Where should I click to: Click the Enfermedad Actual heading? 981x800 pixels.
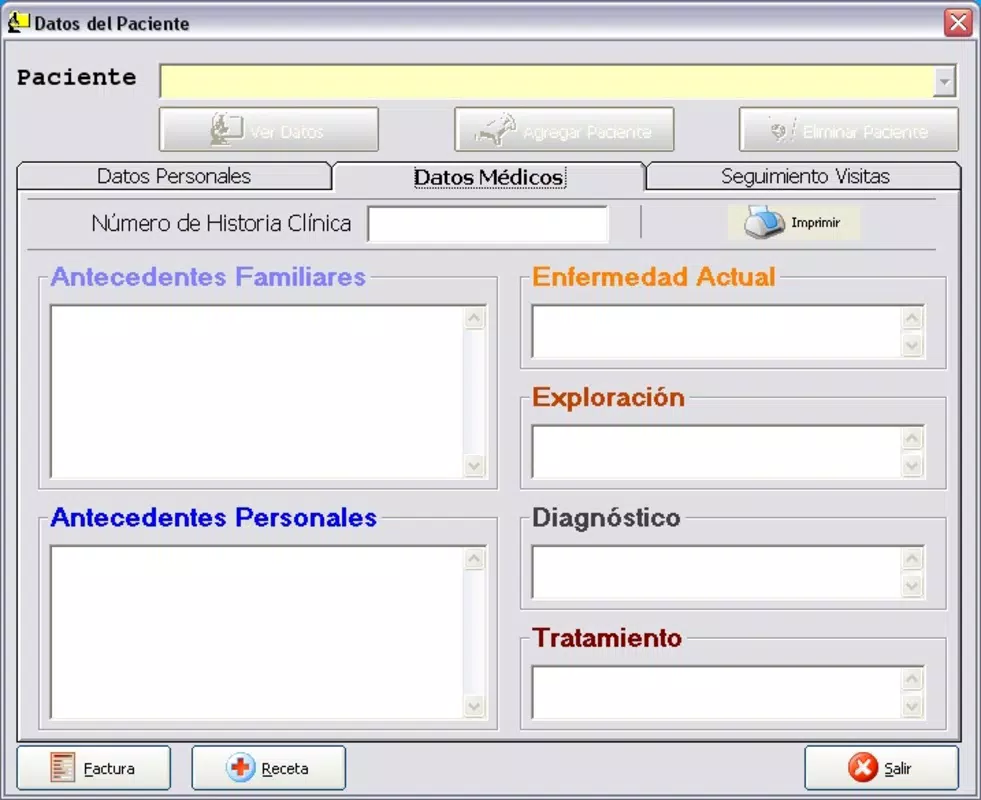coord(654,276)
